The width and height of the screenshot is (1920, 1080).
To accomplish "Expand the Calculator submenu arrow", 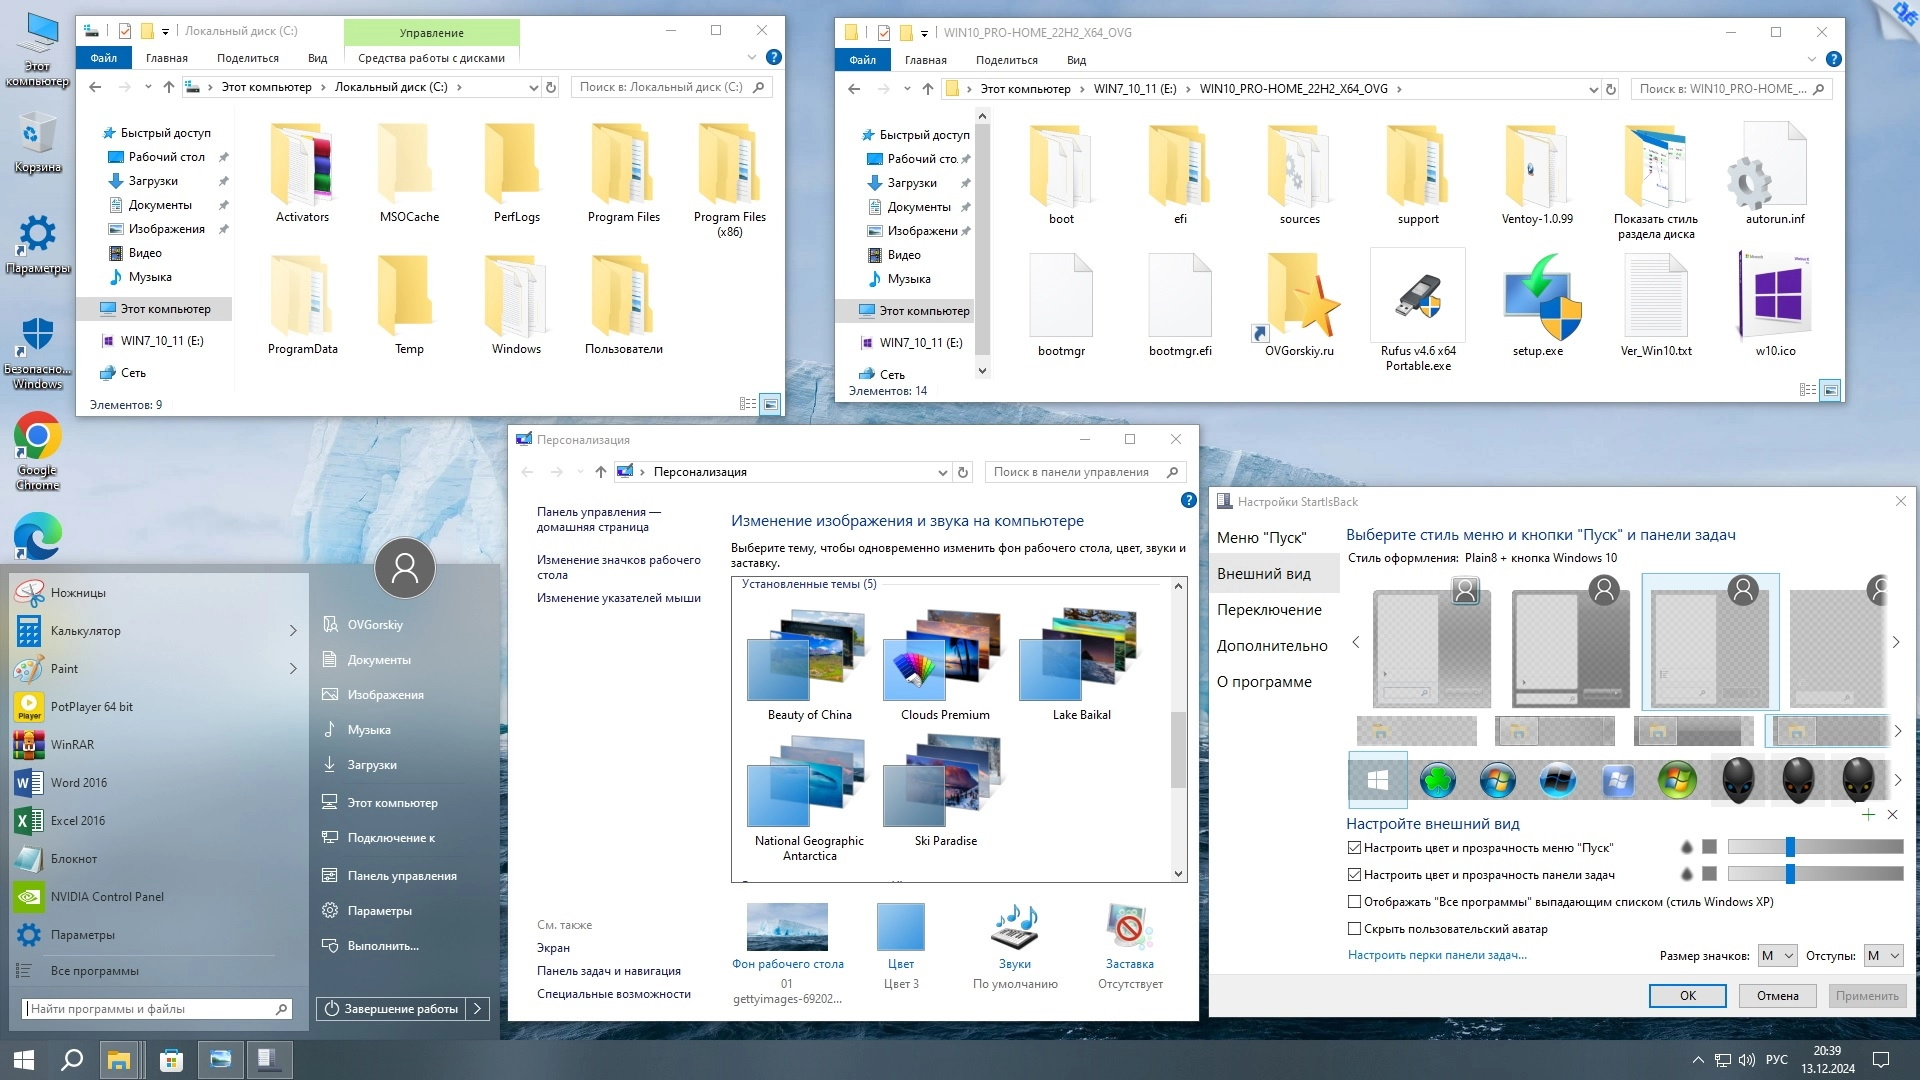I will point(293,631).
